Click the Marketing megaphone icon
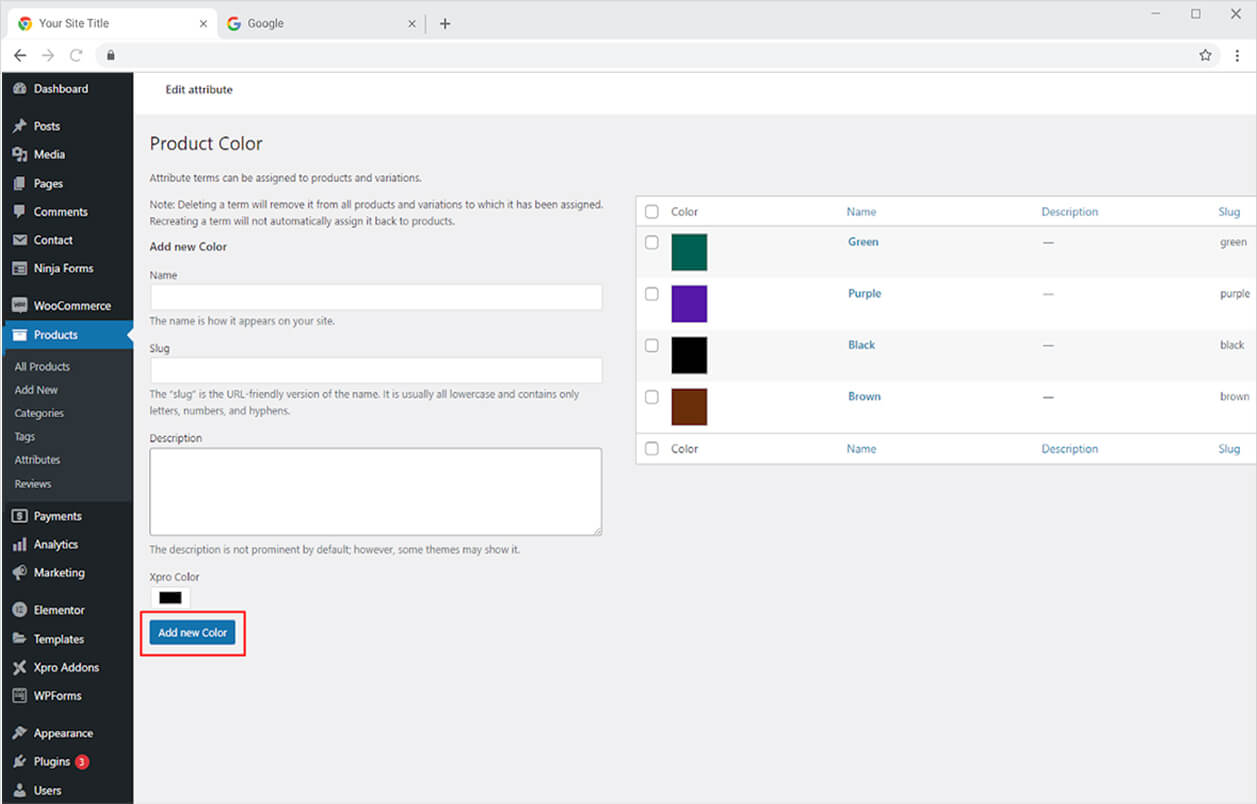This screenshot has height=804, width=1257. pyautogui.click(x=19, y=573)
